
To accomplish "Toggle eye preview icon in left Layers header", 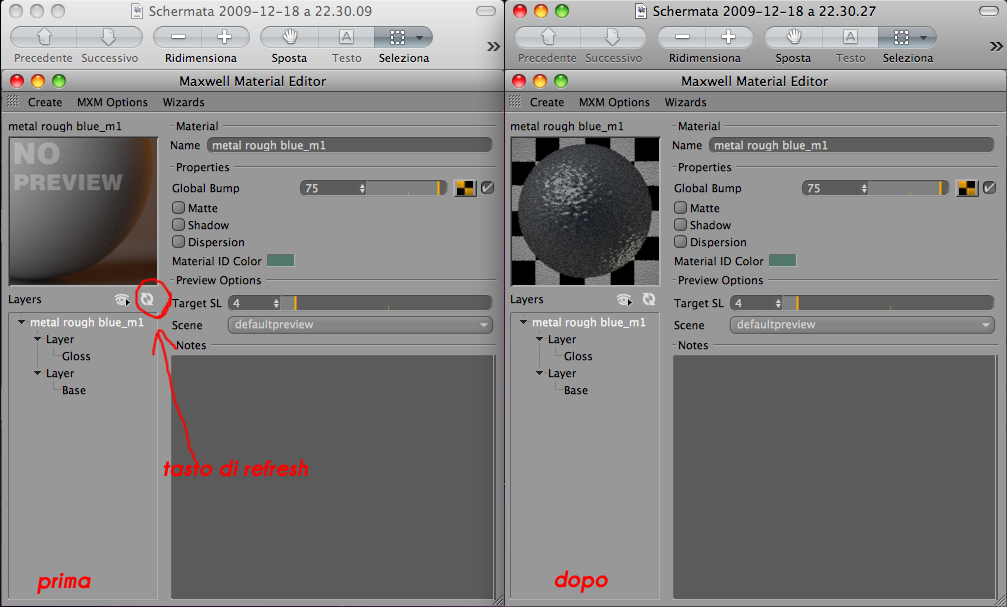I will 121,299.
